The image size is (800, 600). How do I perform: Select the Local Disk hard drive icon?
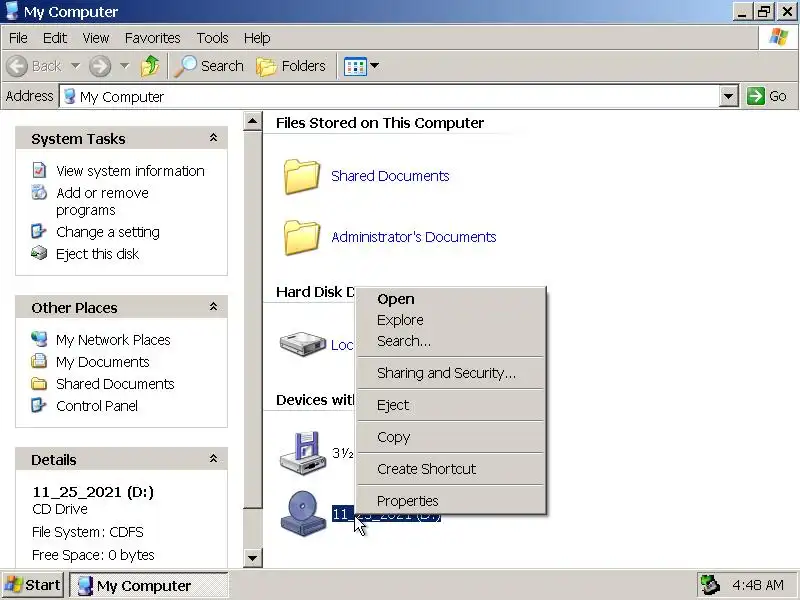coord(303,343)
